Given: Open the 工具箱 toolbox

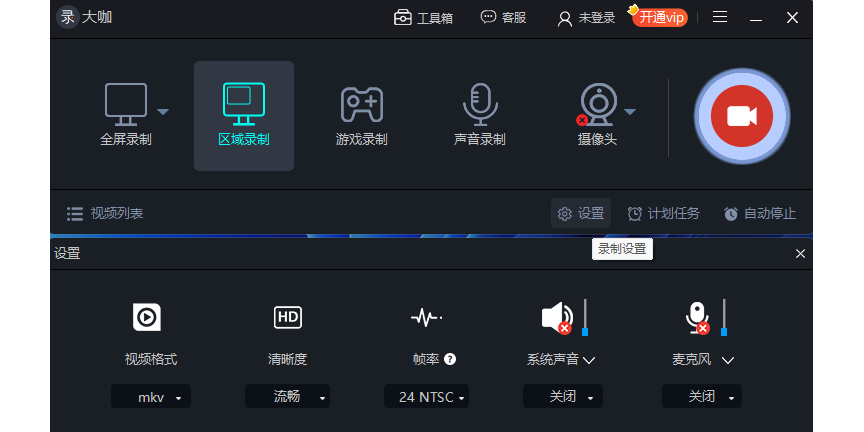Looking at the screenshot, I should [423, 18].
